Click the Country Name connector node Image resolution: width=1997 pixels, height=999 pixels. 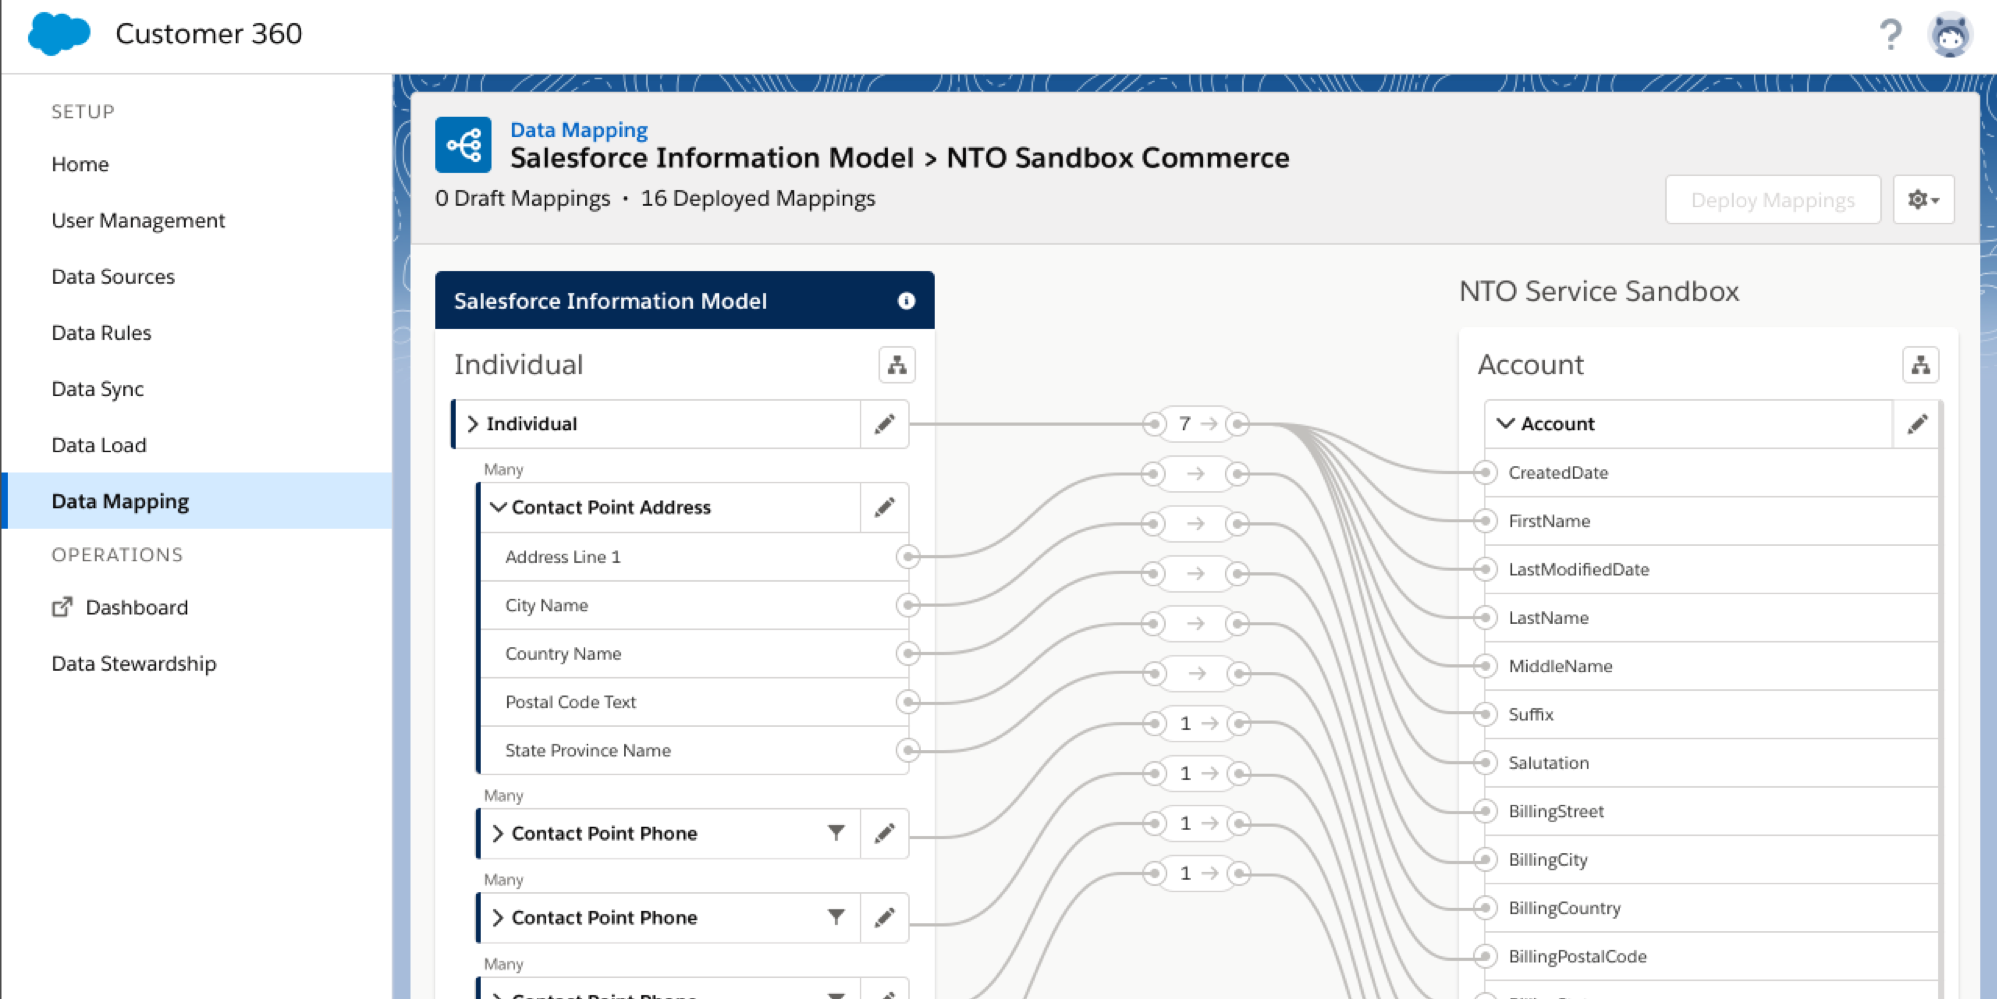[x=908, y=654]
